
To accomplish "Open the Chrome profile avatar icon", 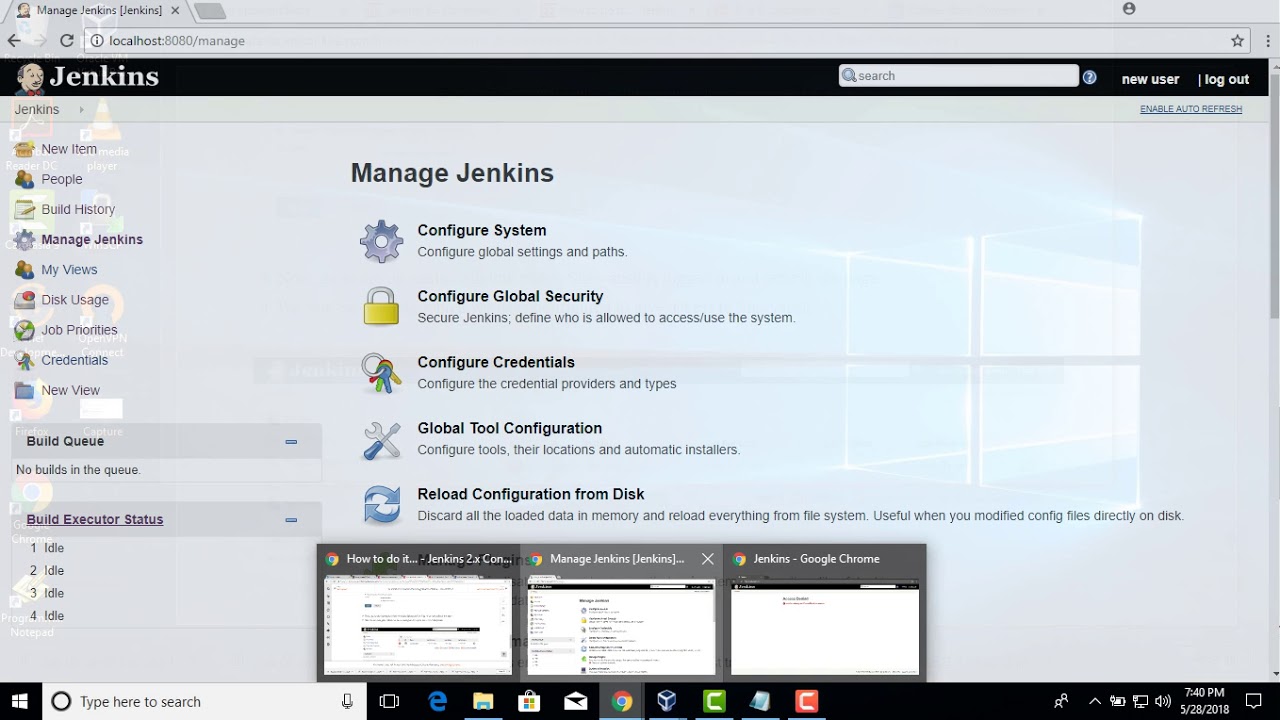I will (x=1129, y=9).
